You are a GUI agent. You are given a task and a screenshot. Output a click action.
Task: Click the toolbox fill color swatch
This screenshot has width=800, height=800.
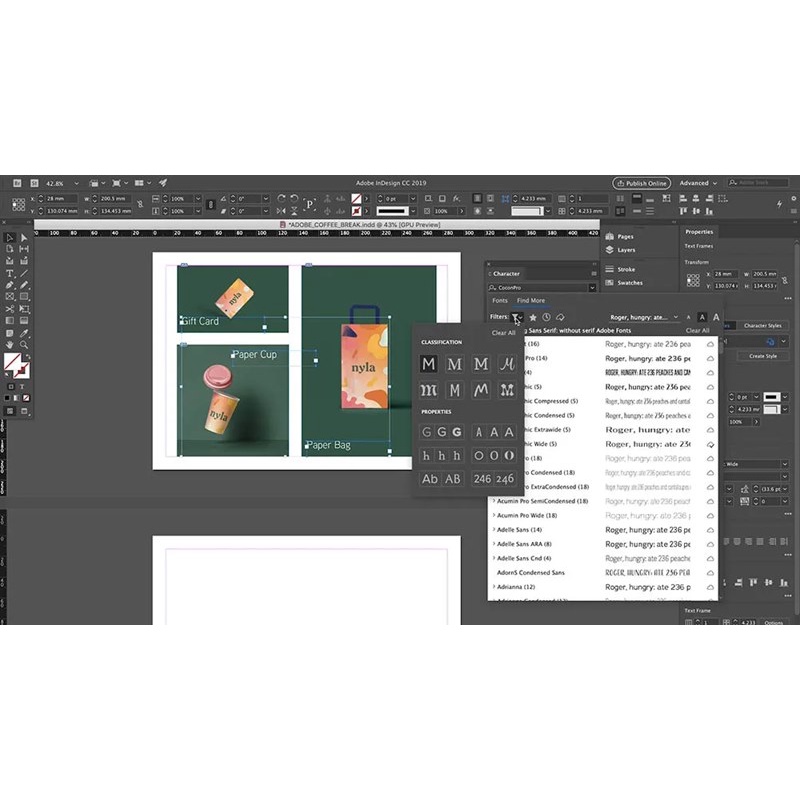coord(12,362)
